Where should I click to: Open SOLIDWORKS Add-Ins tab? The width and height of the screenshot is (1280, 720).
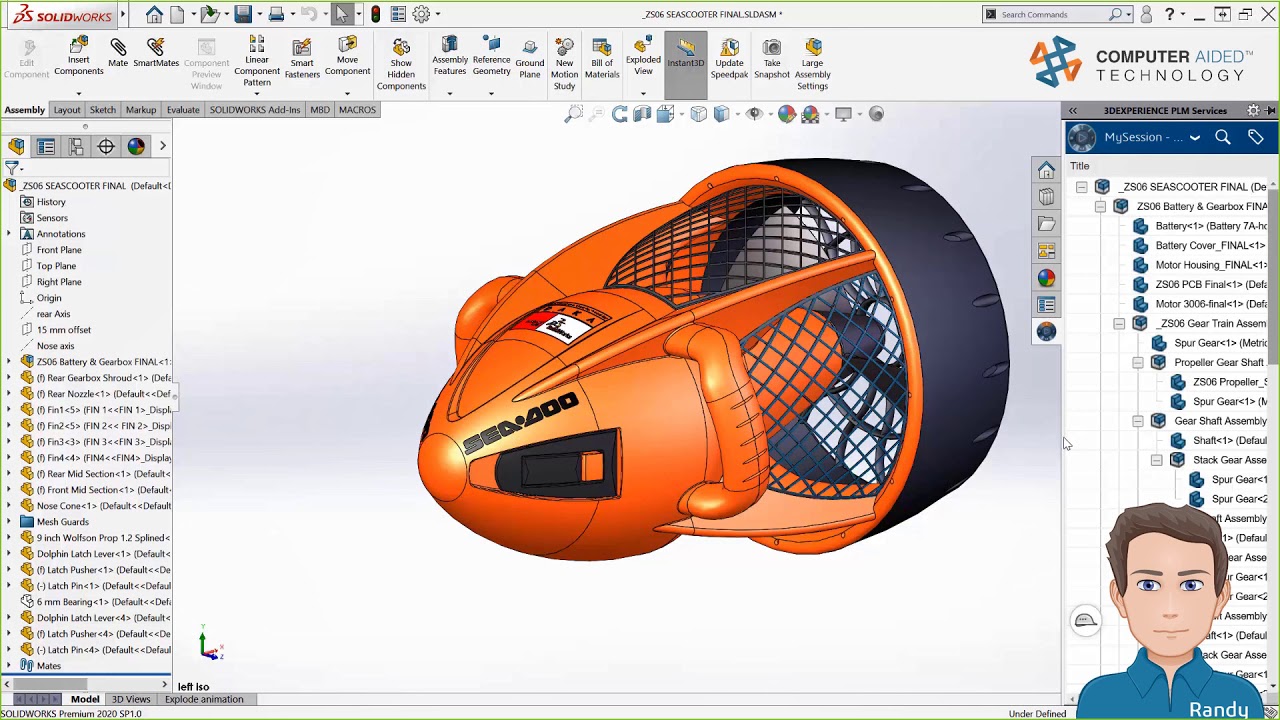point(255,110)
